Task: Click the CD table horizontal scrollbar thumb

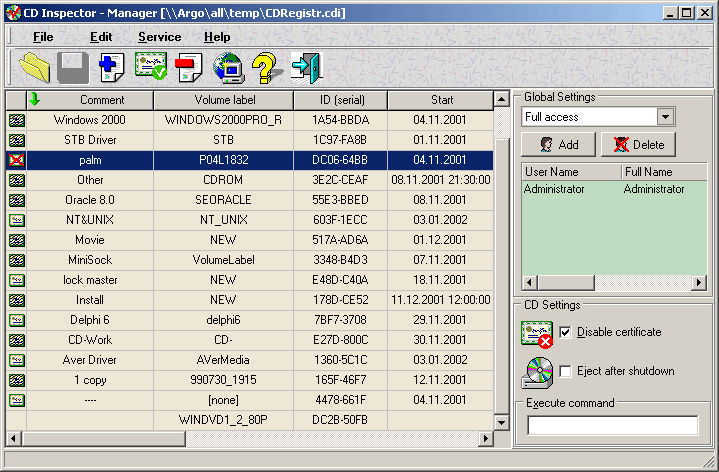Action: pos(104,439)
